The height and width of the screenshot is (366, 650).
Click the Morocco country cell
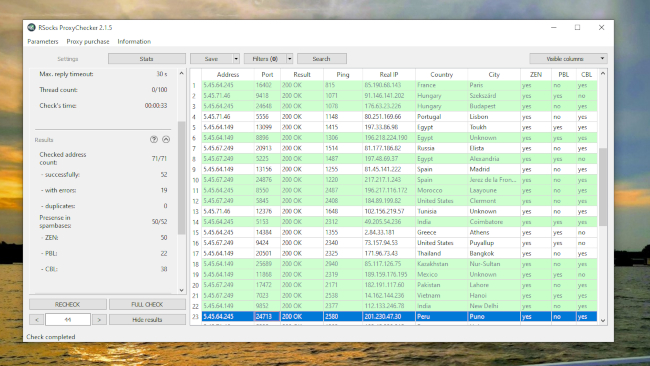(441, 190)
